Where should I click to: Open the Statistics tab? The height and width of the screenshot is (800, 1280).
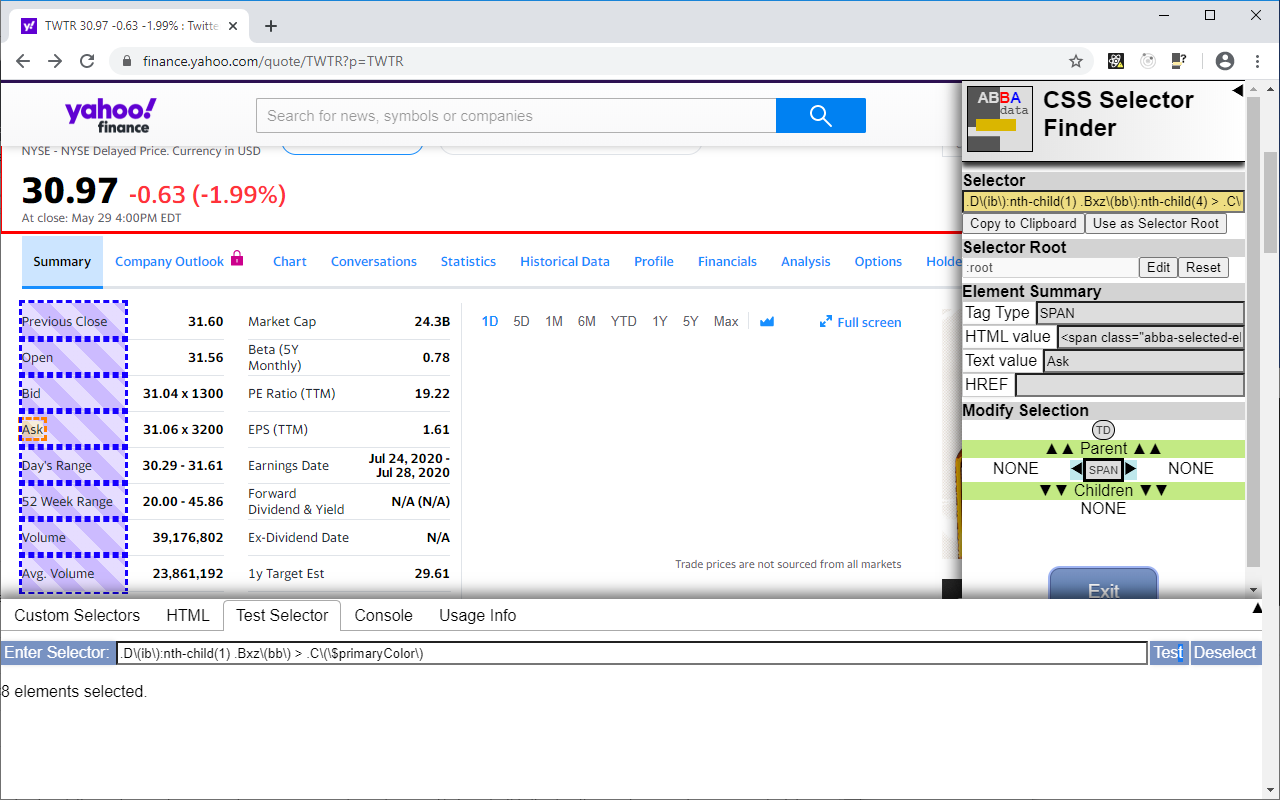tap(468, 261)
